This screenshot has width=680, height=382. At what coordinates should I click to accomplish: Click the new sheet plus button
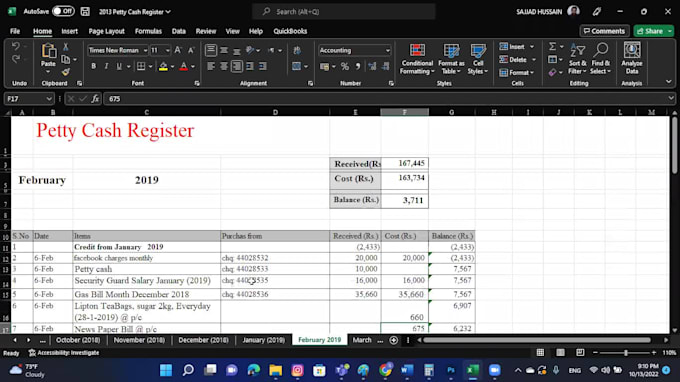point(393,340)
